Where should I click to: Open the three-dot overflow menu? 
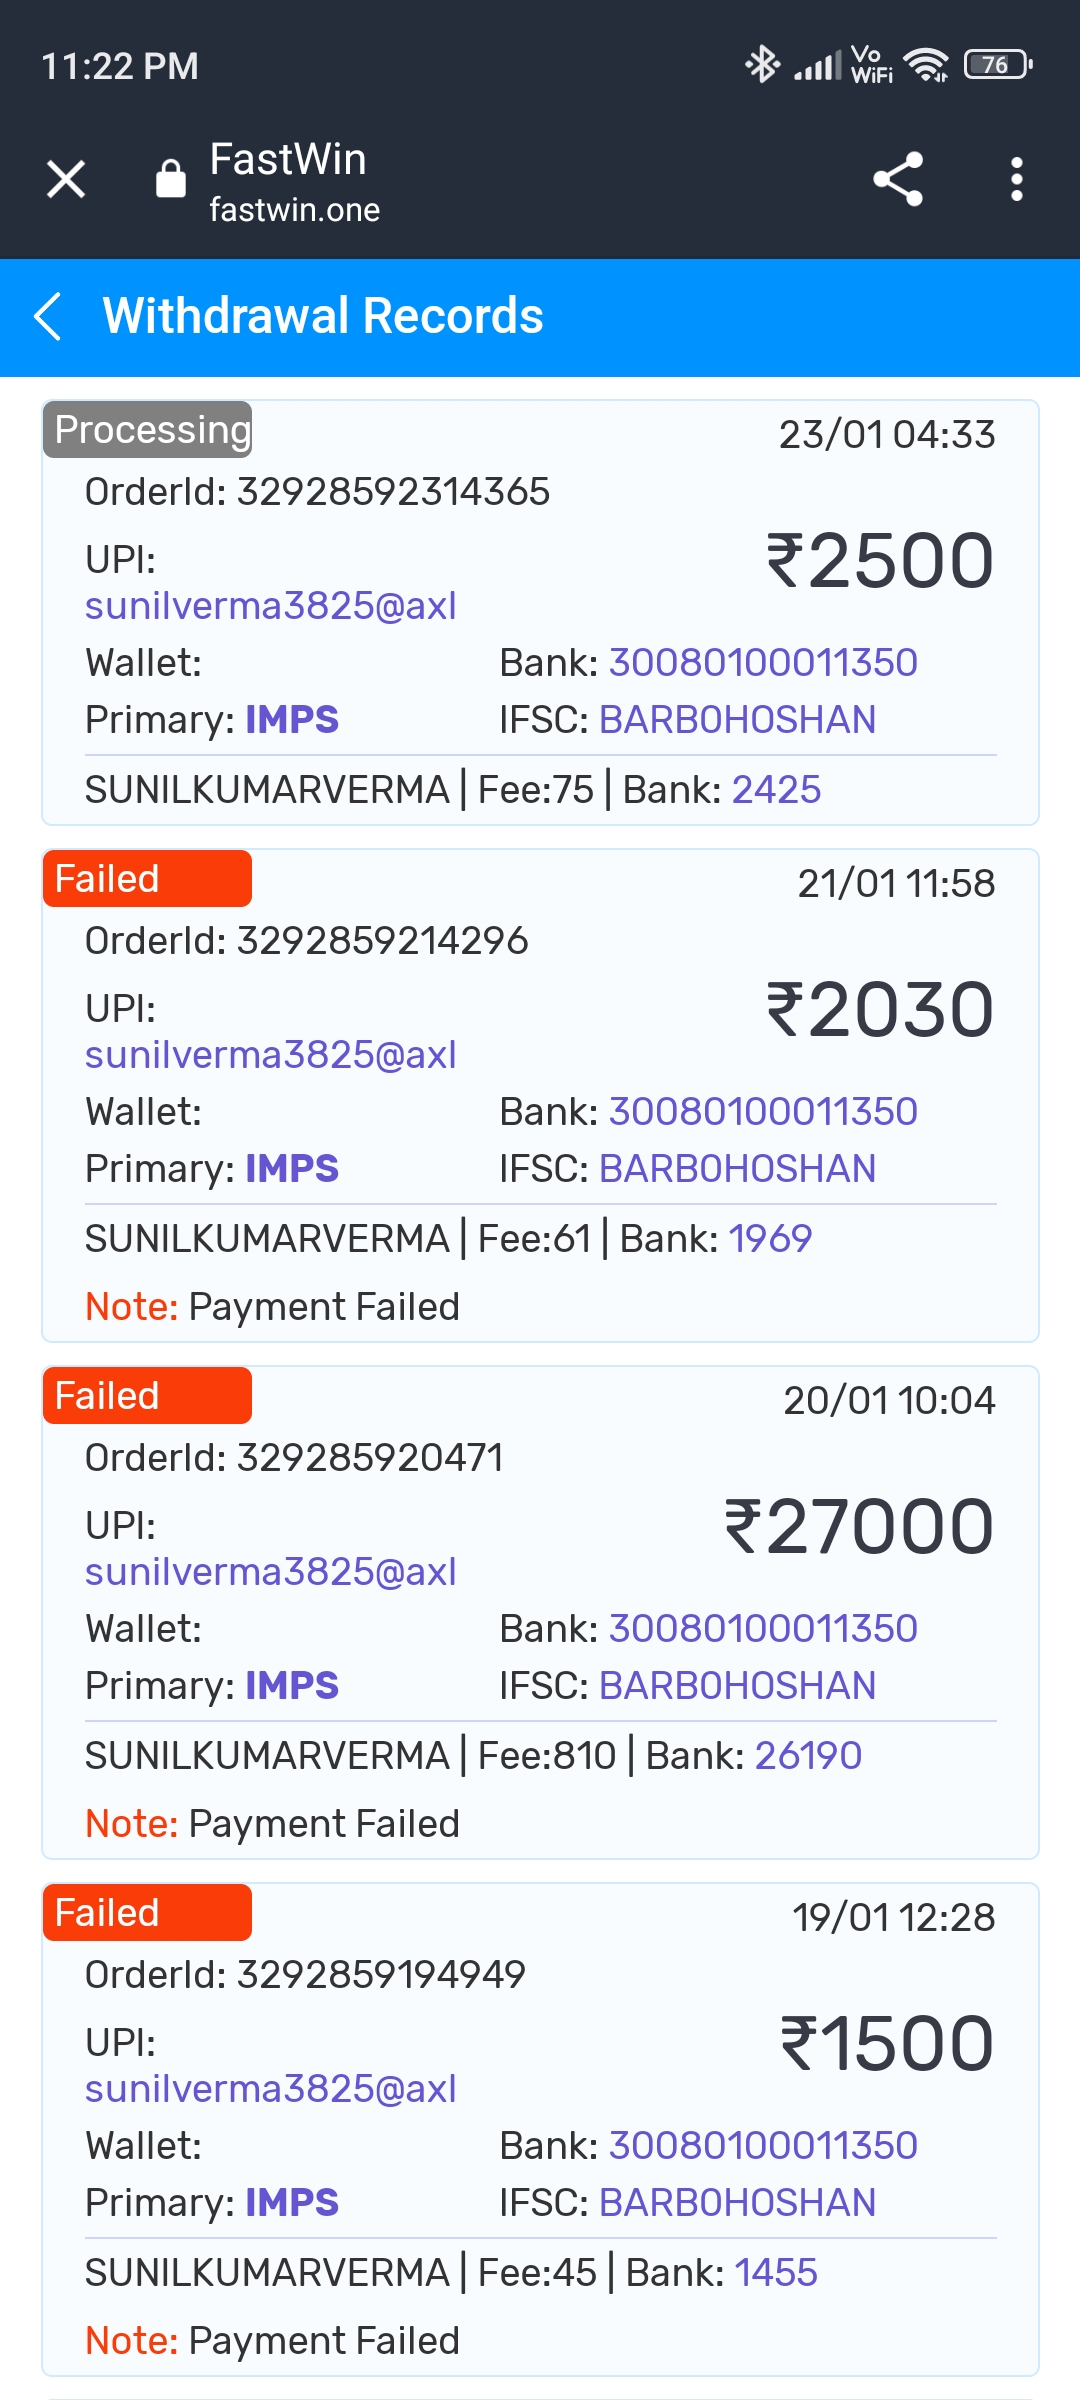pos(1016,180)
